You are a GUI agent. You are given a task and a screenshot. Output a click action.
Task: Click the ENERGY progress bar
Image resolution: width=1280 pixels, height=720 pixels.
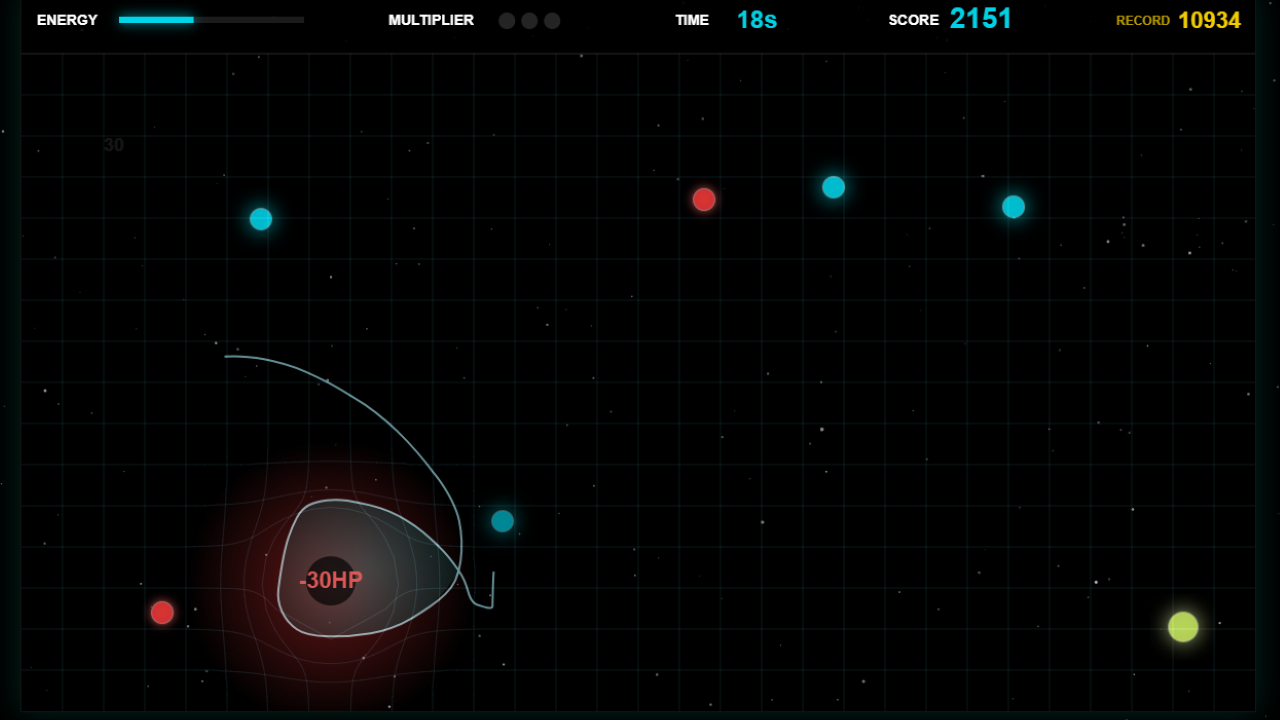(210, 19)
